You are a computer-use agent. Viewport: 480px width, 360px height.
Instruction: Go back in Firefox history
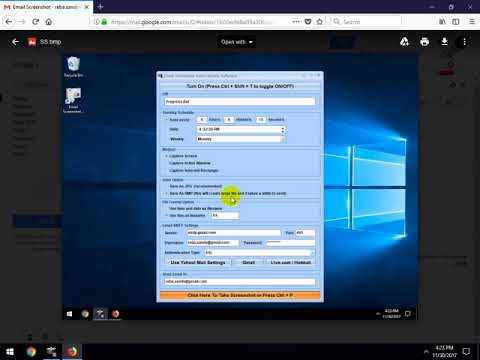coord(9,22)
